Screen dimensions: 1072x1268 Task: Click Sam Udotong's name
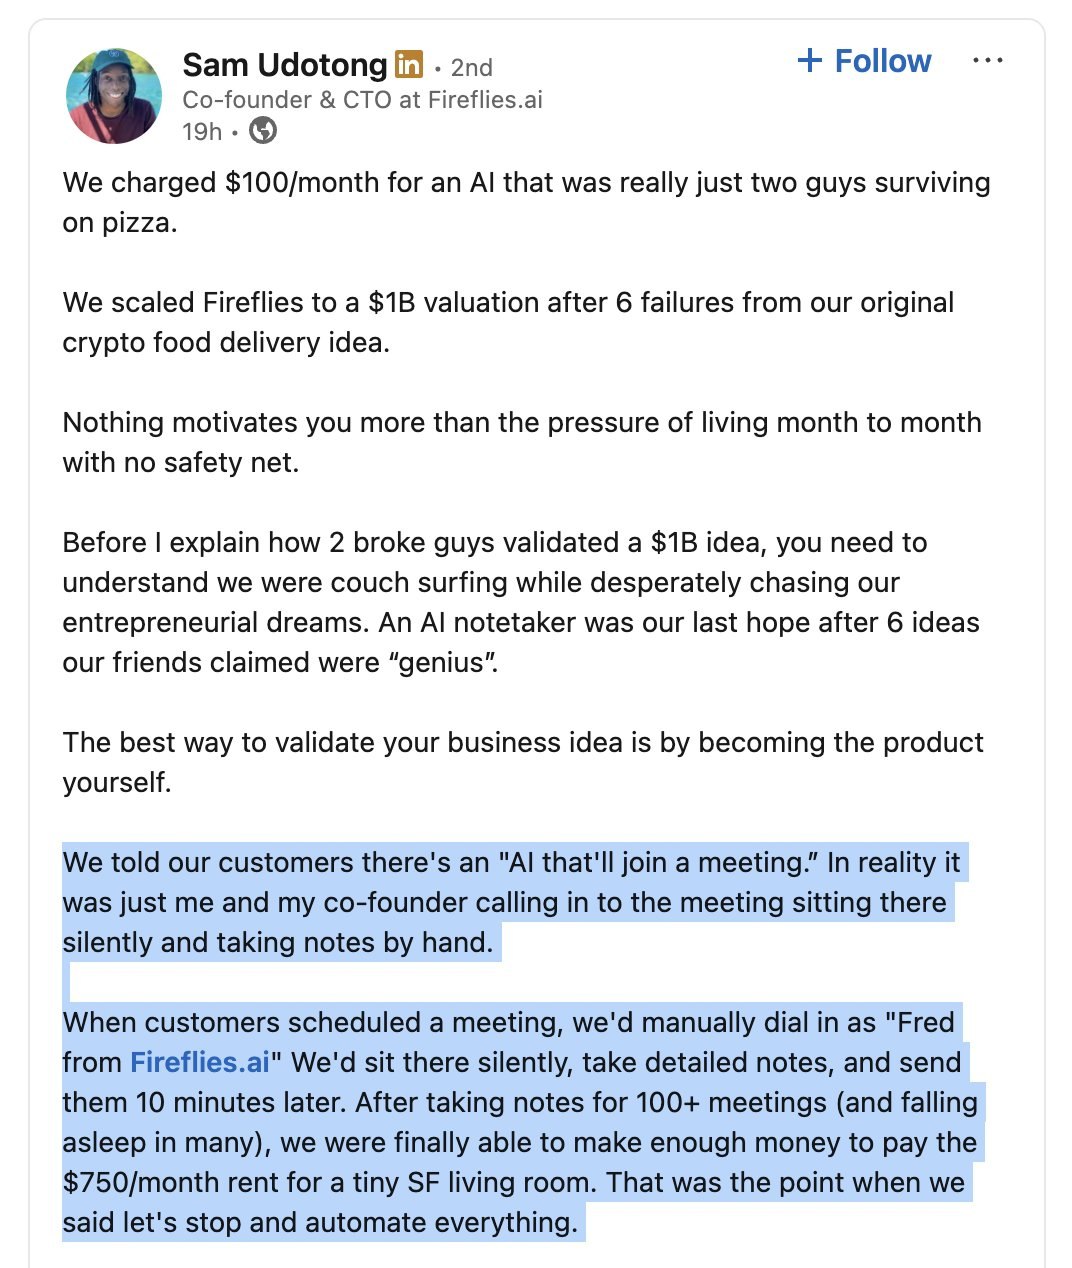click(x=283, y=64)
